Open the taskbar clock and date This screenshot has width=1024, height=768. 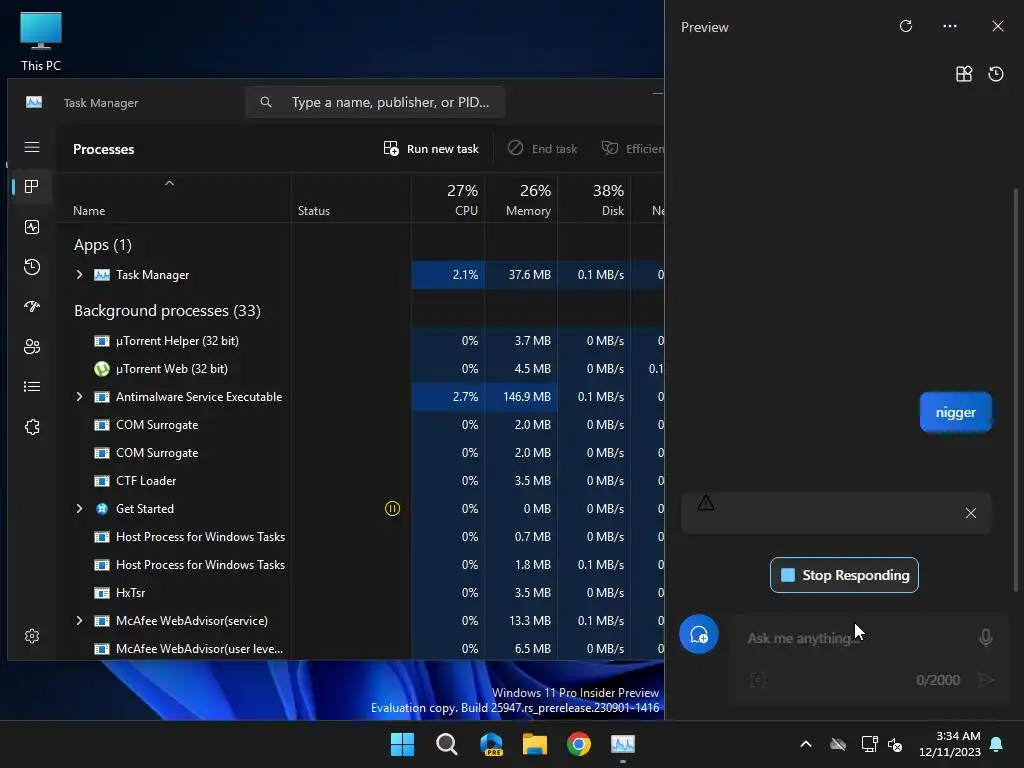949,744
